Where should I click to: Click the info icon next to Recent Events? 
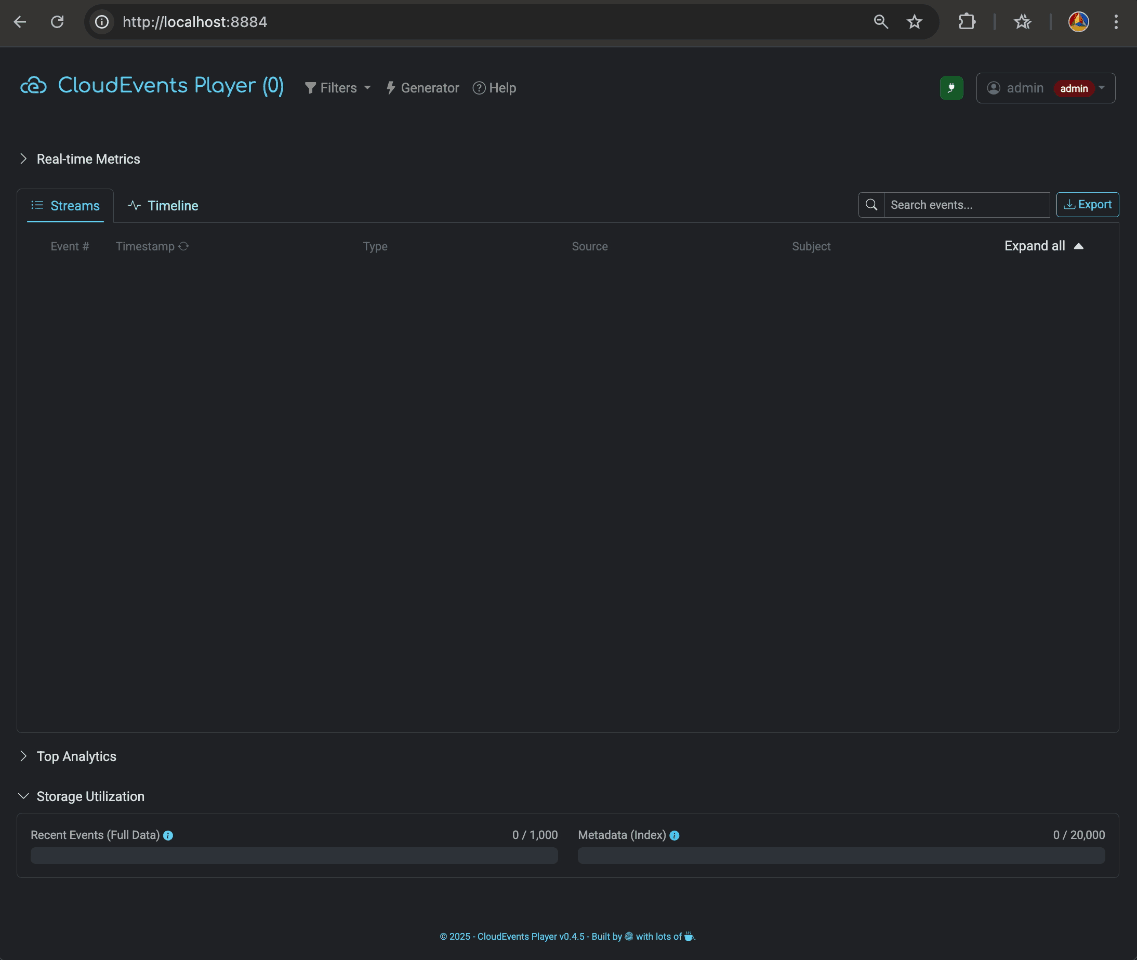pos(168,835)
